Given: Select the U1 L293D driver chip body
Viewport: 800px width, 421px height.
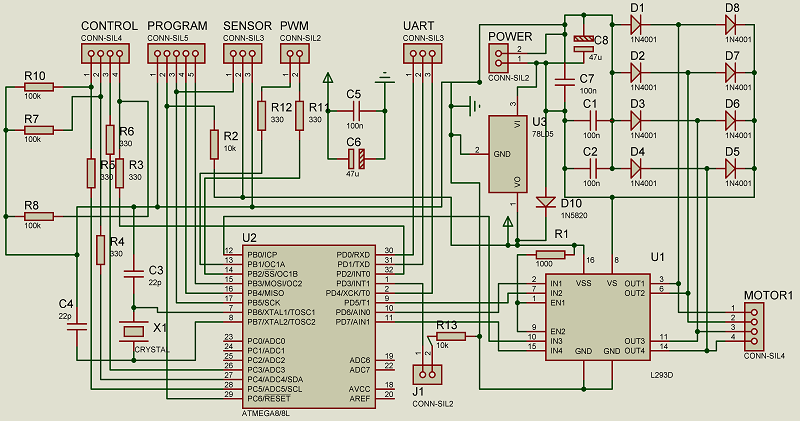Looking at the screenshot, I should pos(598,317).
